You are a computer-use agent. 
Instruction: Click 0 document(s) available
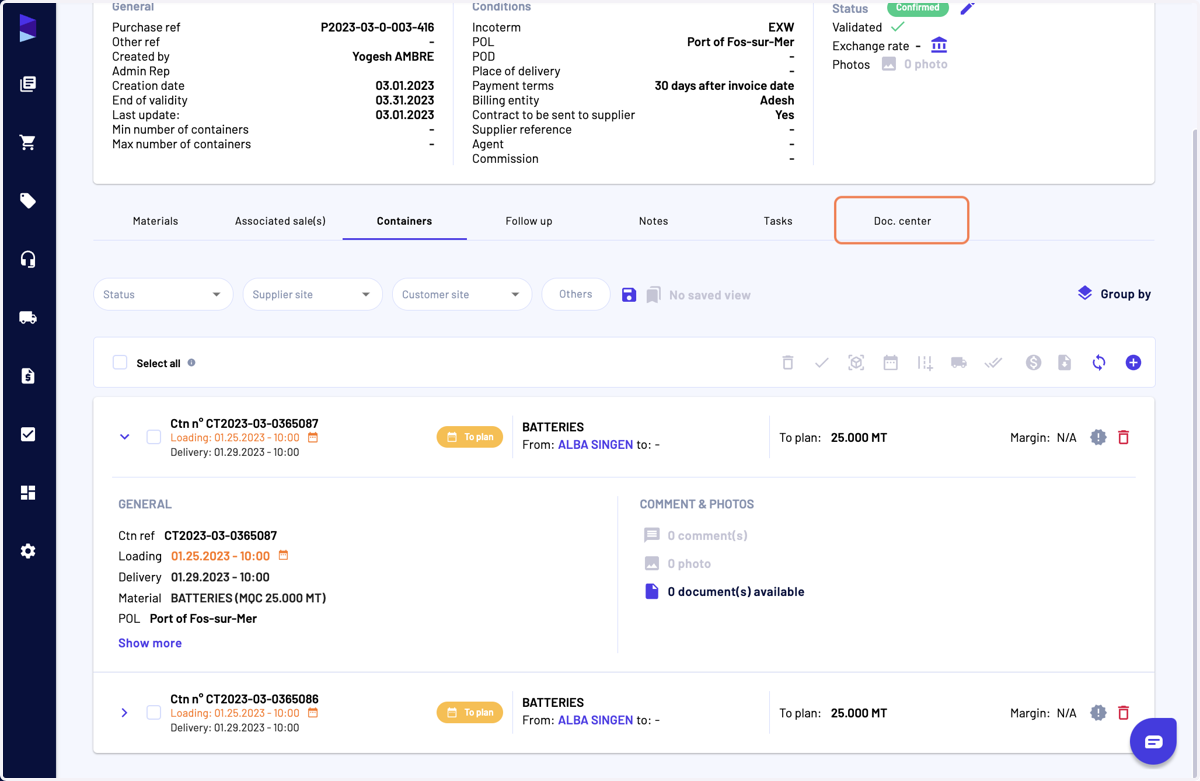[x=725, y=592]
